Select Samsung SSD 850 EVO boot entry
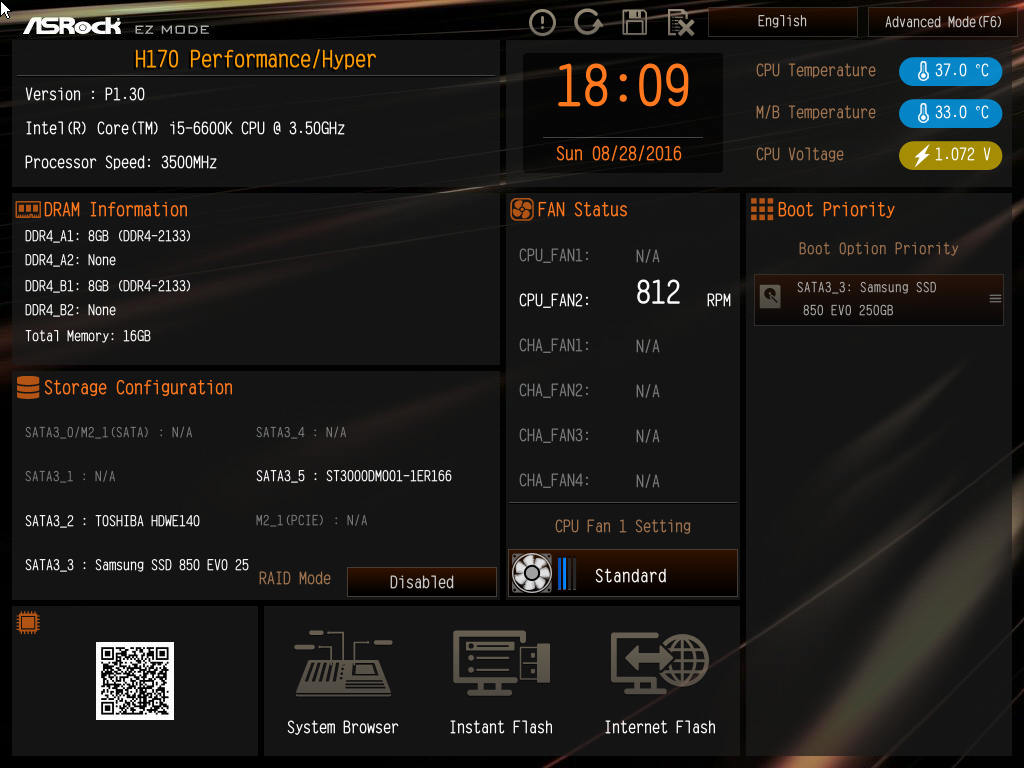The width and height of the screenshot is (1024, 768). pyautogui.click(x=878, y=299)
